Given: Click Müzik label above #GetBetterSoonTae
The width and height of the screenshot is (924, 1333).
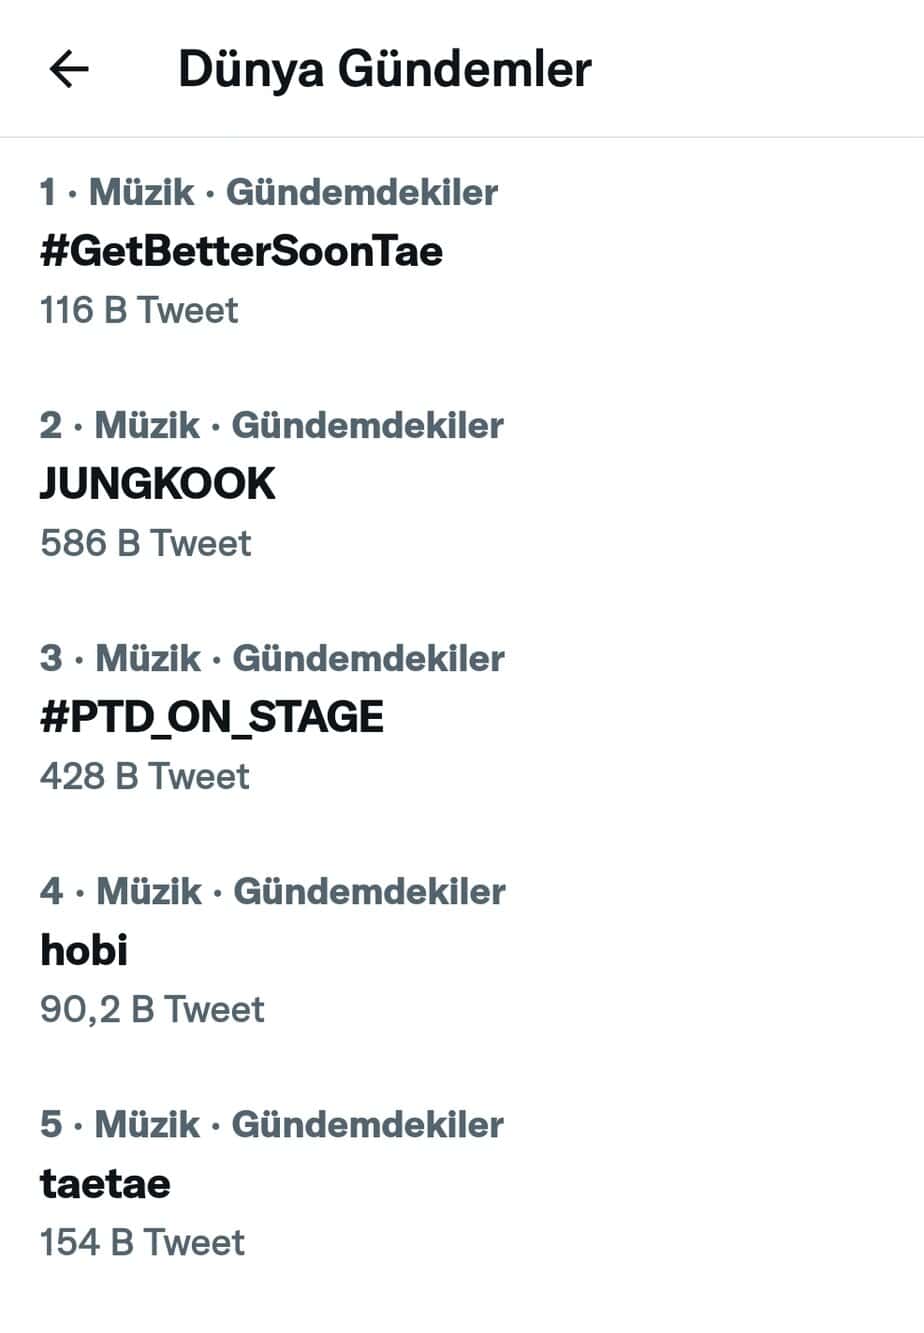Looking at the screenshot, I should pos(142,192).
